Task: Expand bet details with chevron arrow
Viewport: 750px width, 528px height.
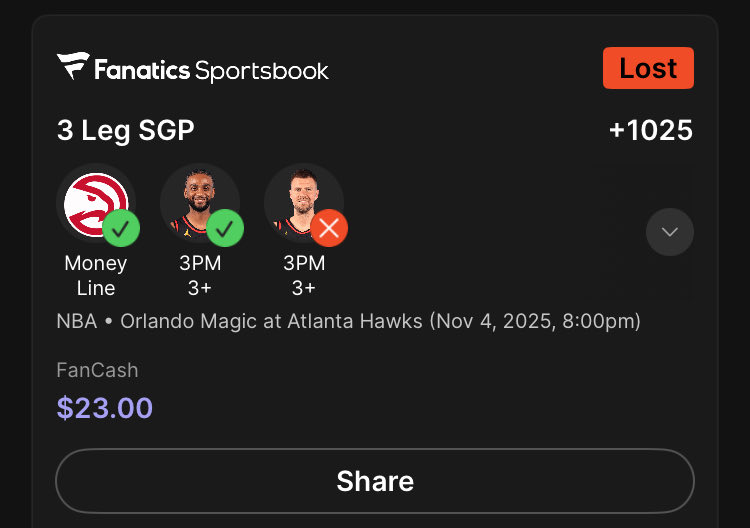Action: [x=670, y=232]
